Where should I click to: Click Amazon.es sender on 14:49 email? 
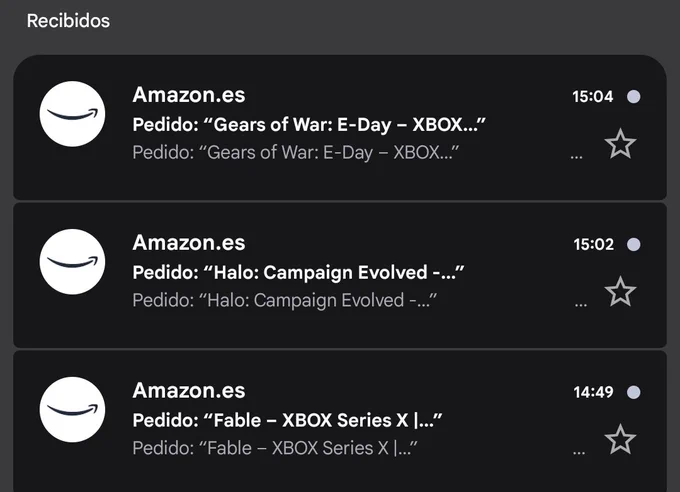(x=189, y=390)
